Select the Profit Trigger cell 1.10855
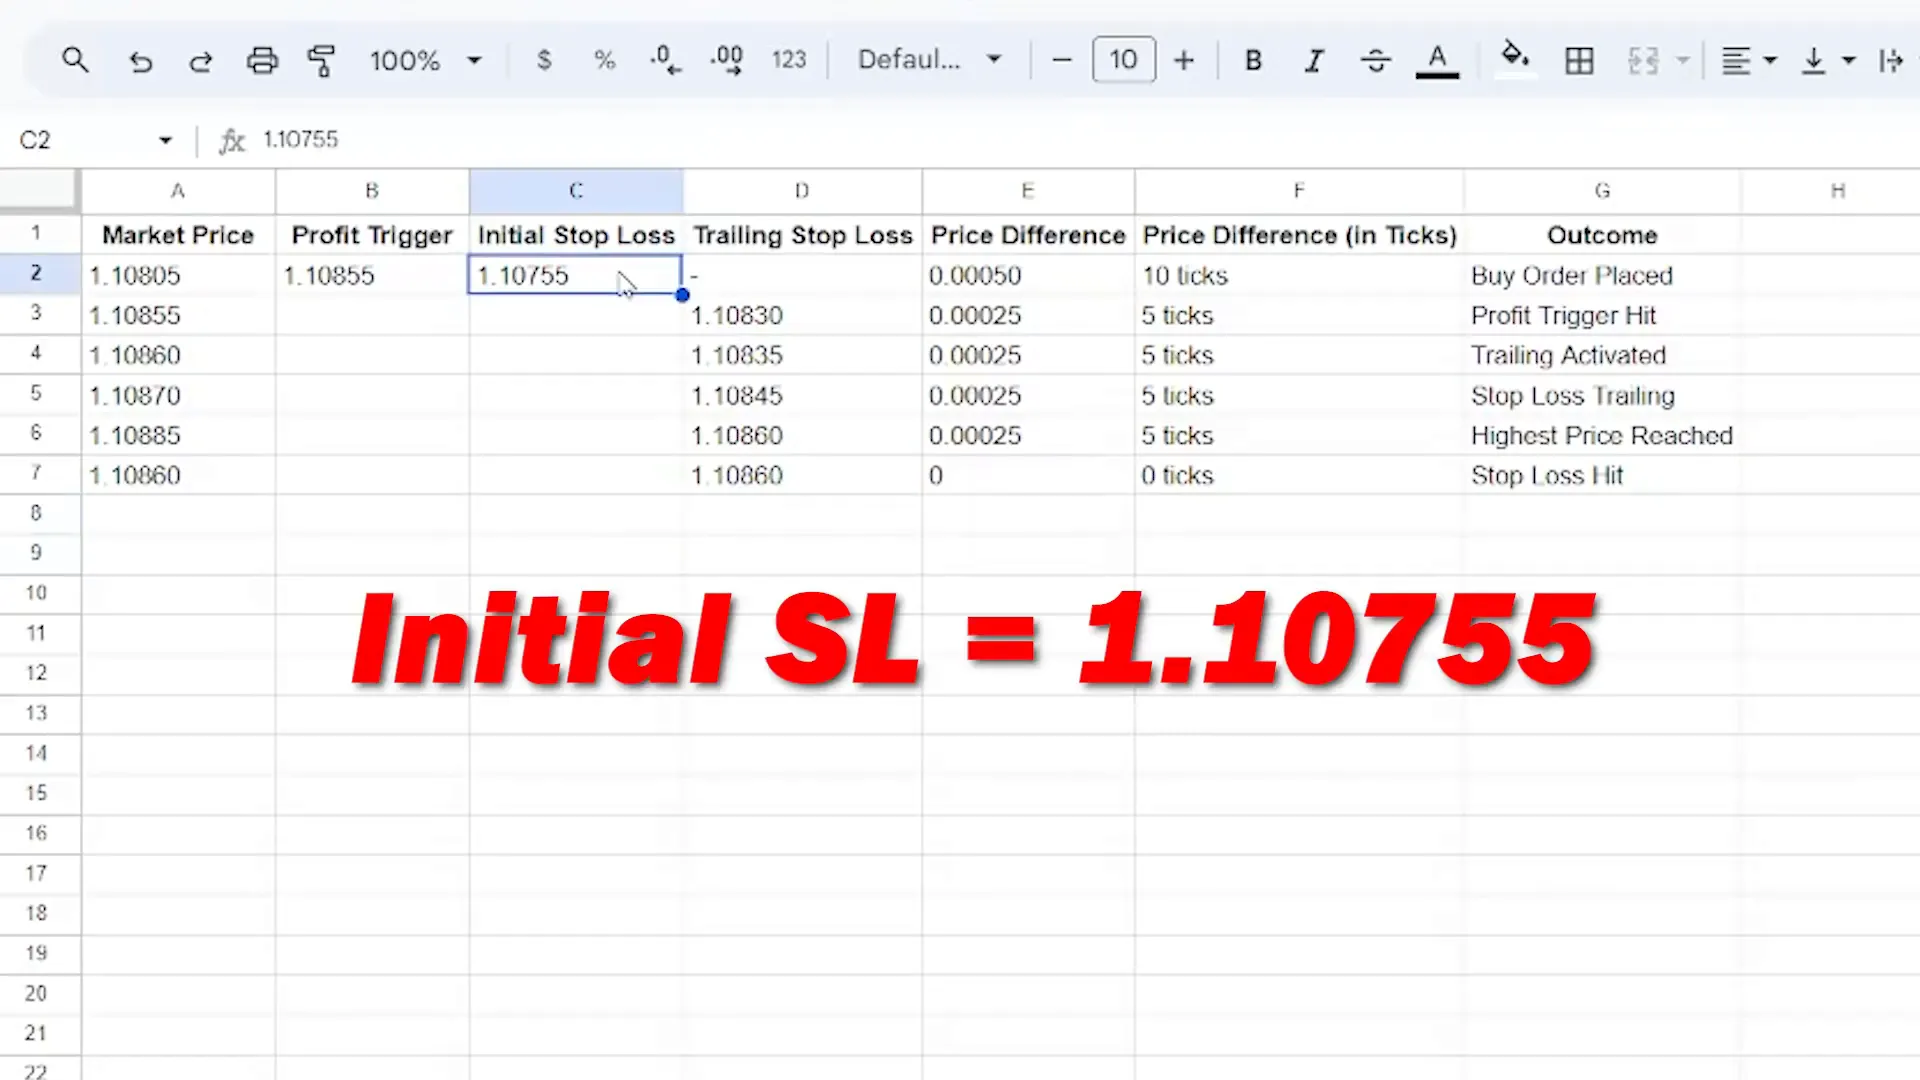This screenshot has height=1080, width=1920. pyautogui.click(x=372, y=275)
